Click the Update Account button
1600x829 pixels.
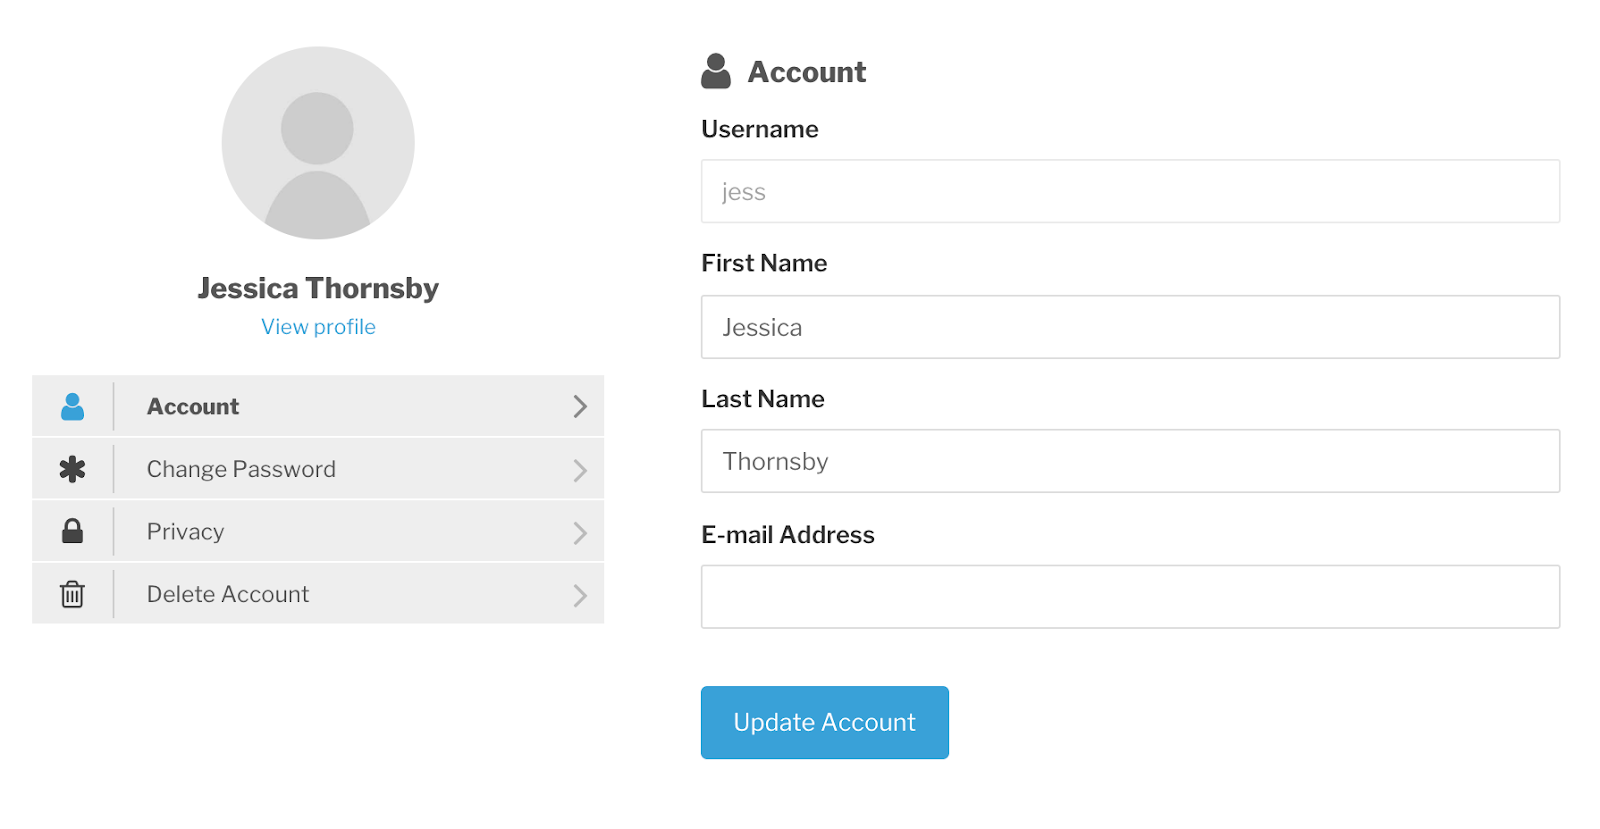point(825,722)
